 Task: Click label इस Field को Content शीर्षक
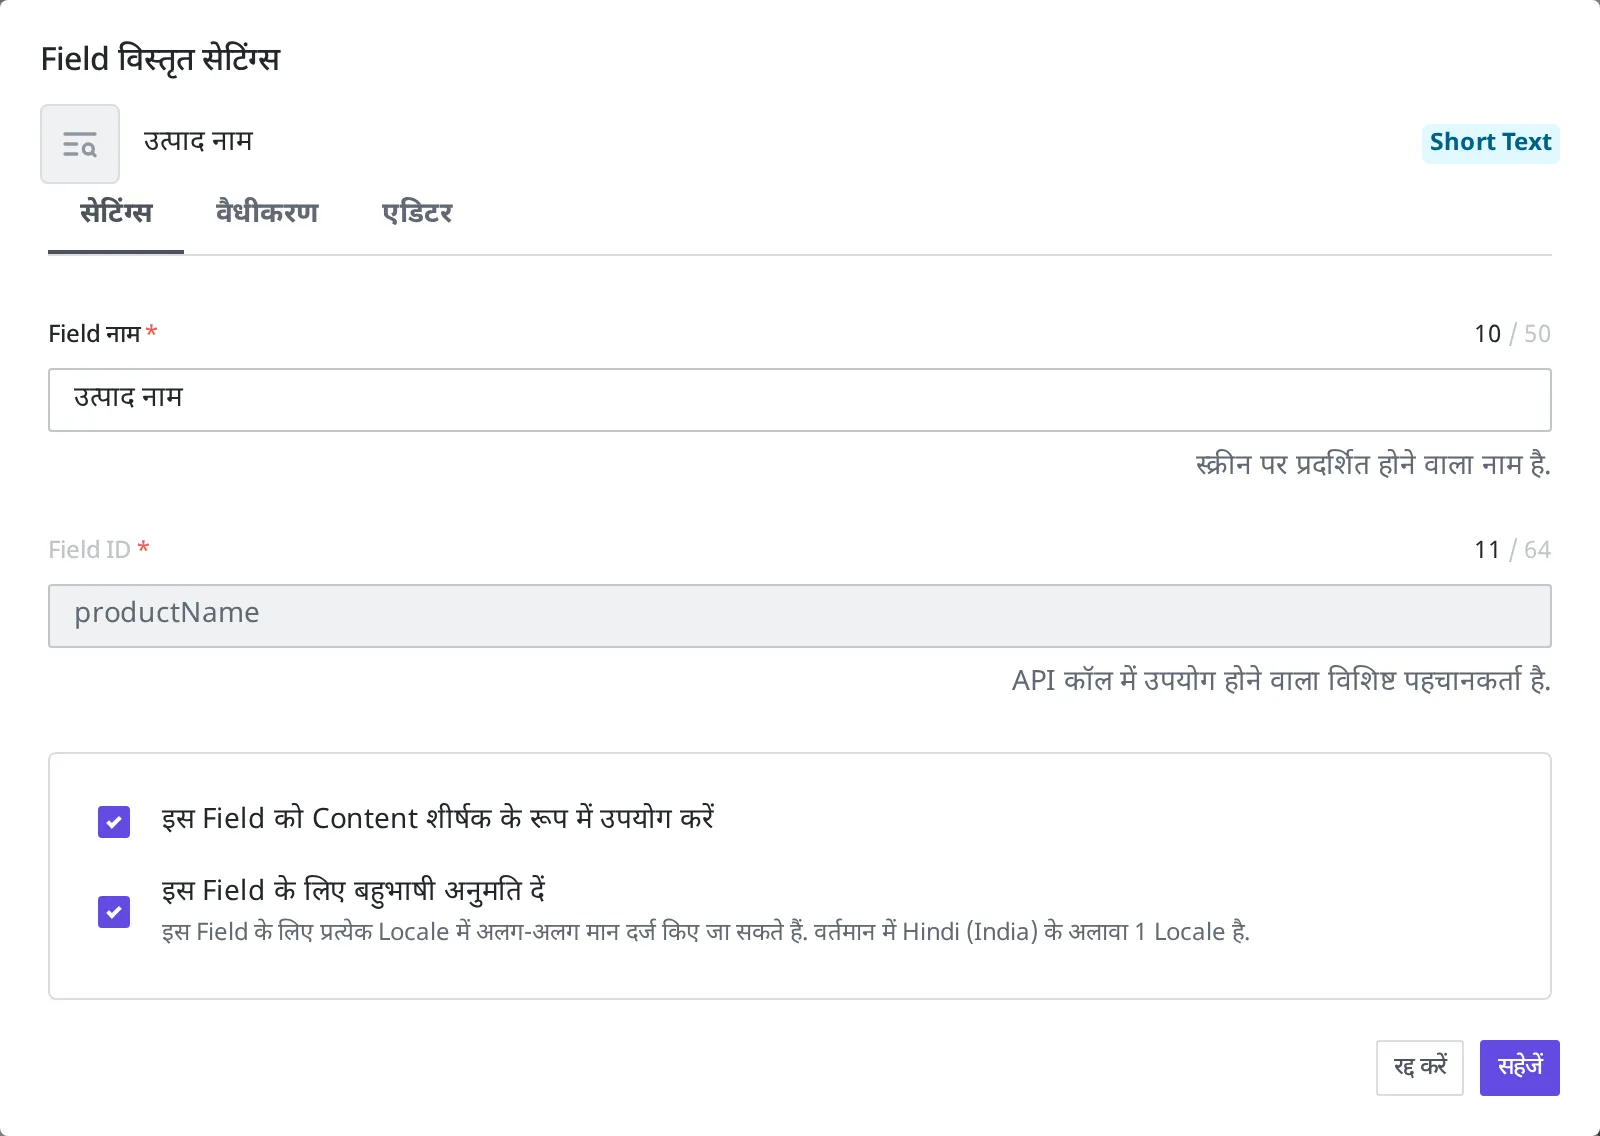click(438, 818)
